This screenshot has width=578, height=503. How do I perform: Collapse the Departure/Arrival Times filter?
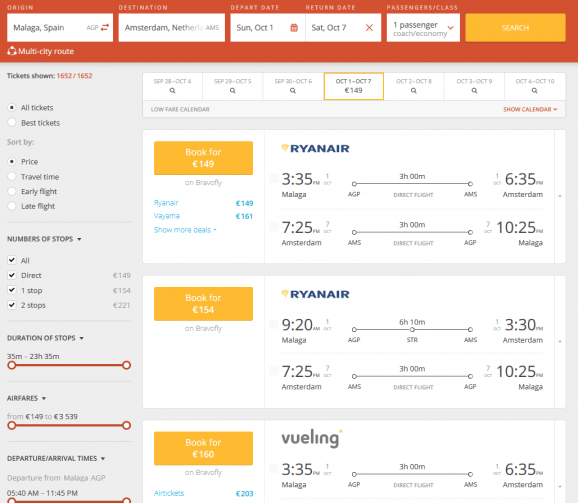coord(103,459)
